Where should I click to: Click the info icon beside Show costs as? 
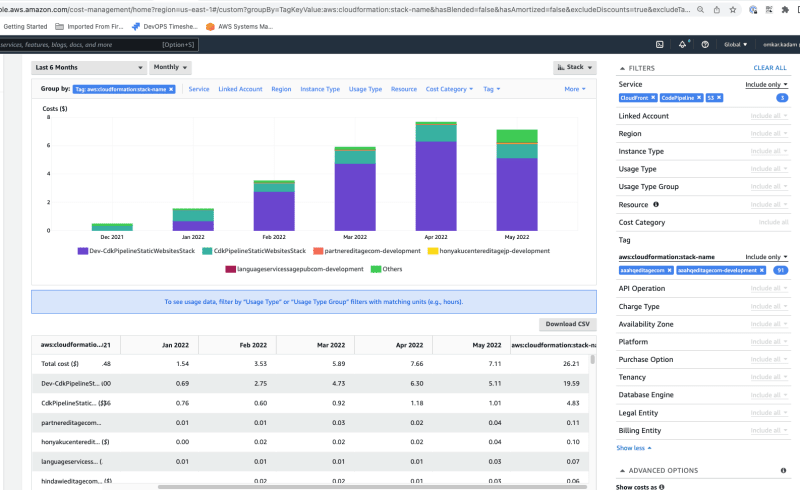coord(662,487)
